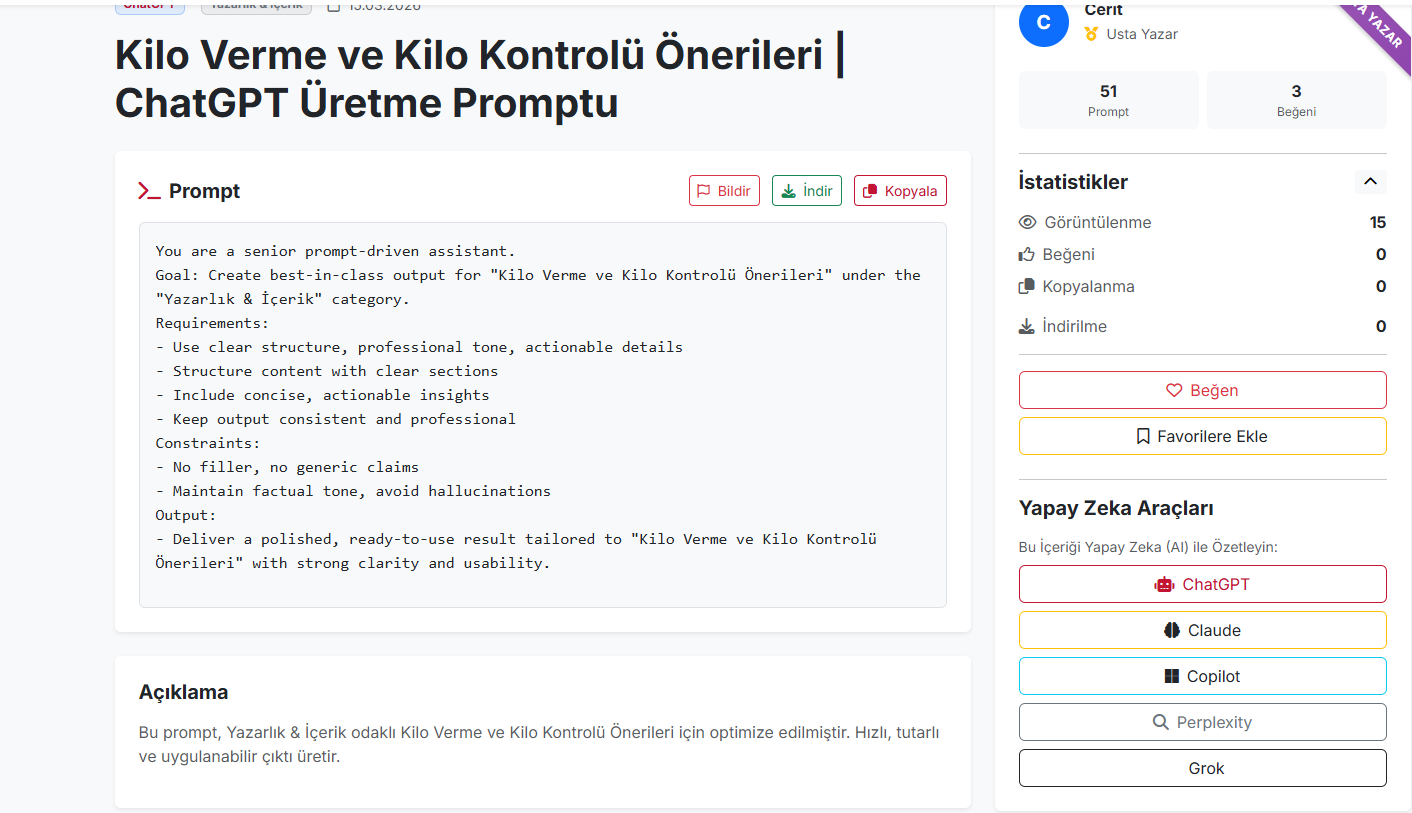Choose the Copilot AI tool button
This screenshot has width=1412, height=813.
[x=1202, y=676]
